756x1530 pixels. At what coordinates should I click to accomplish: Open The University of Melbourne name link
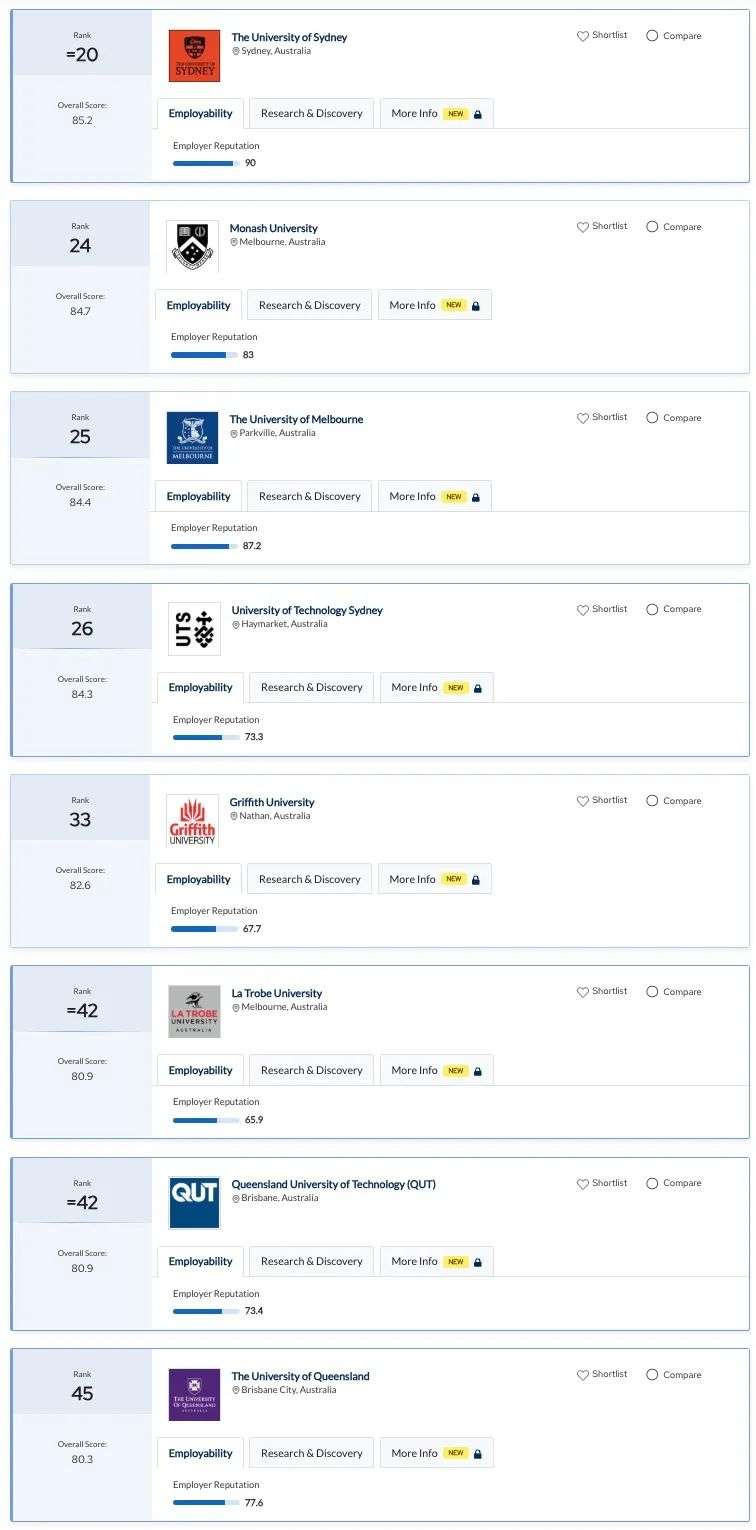pos(296,419)
